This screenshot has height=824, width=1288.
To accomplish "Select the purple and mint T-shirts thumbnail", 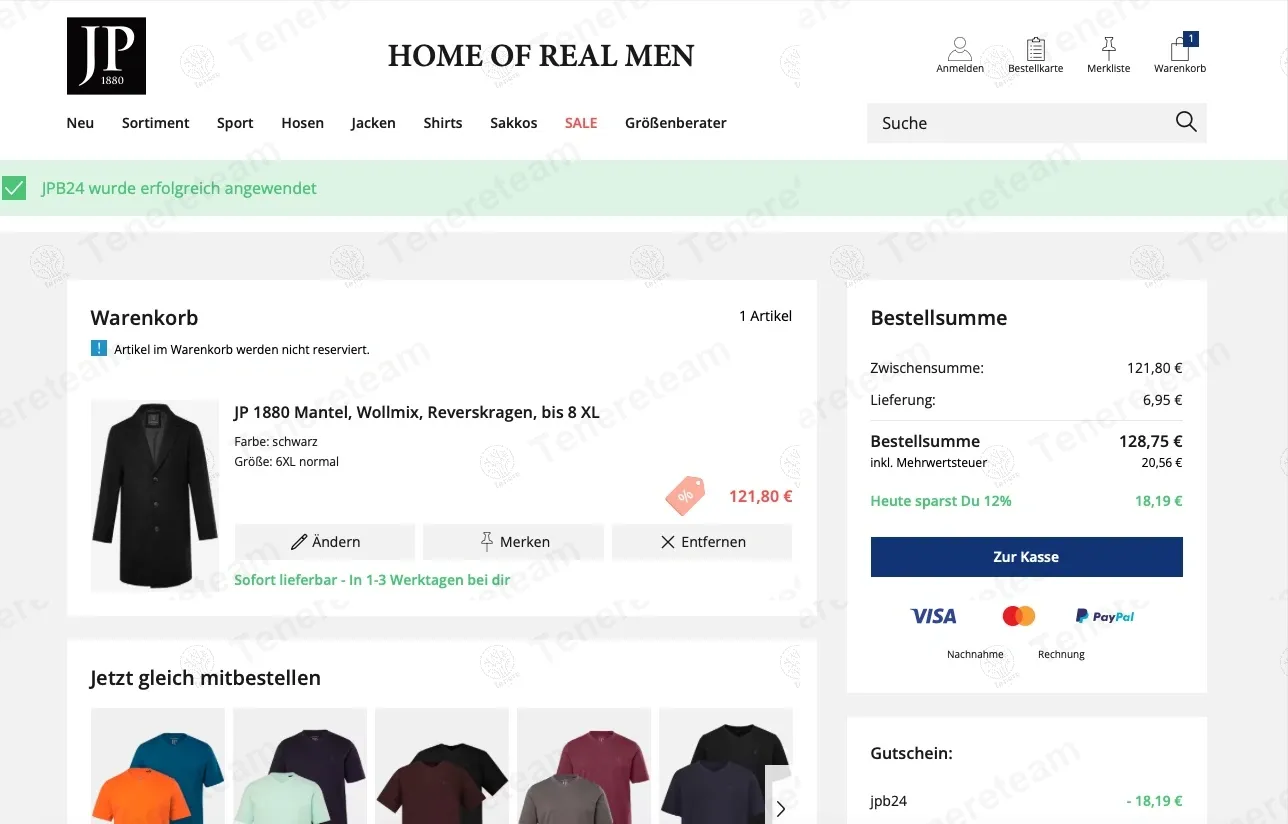I will 300,766.
